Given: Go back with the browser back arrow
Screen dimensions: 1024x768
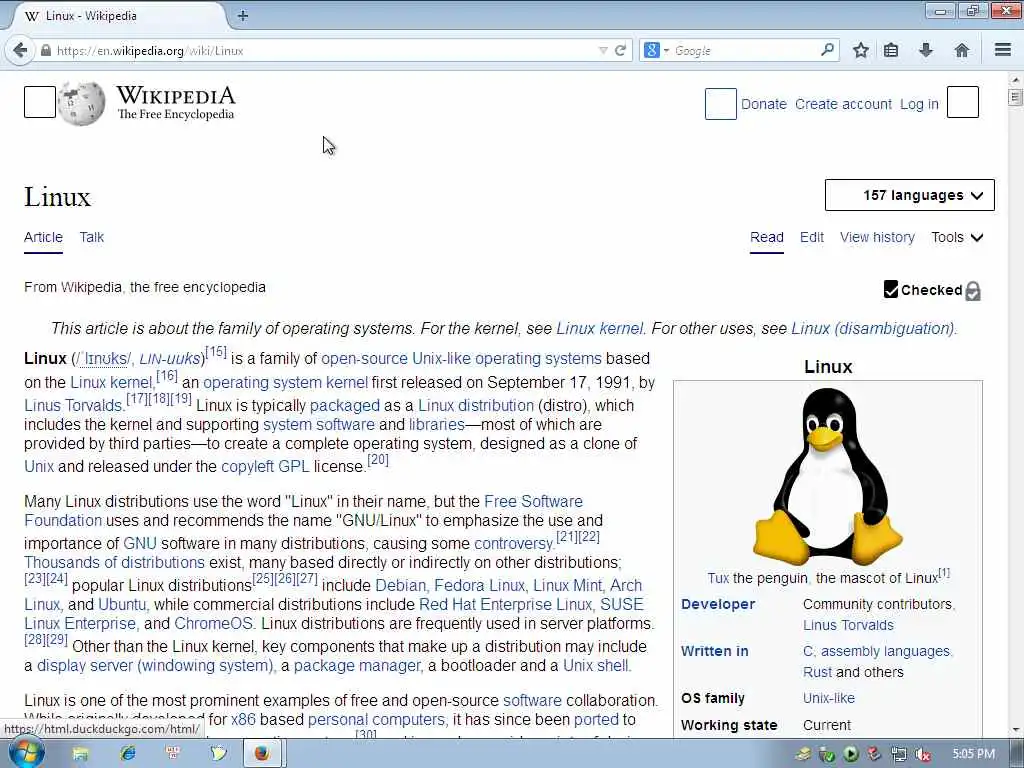Looking at the screenshot, I should [x=20, y=50].
